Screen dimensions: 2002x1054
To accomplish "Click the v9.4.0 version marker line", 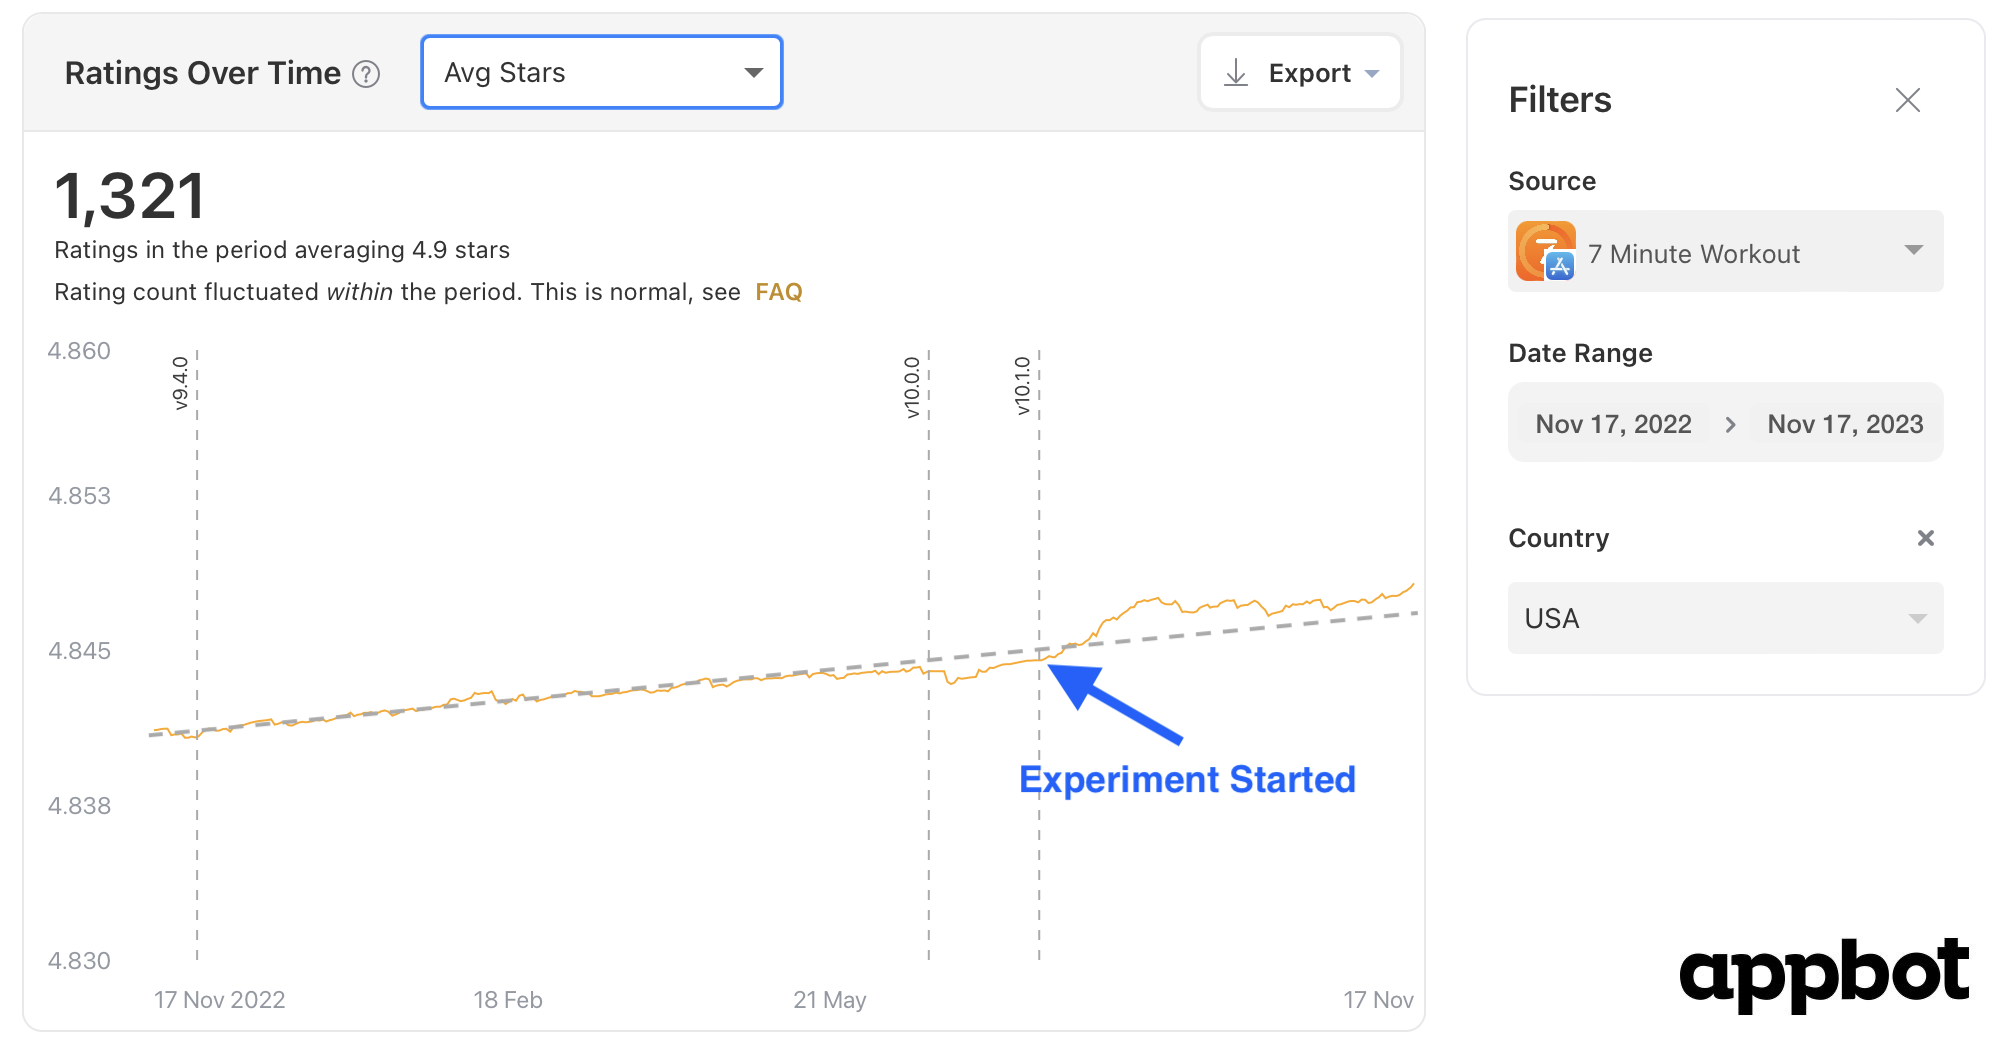I will click(197, 655).
